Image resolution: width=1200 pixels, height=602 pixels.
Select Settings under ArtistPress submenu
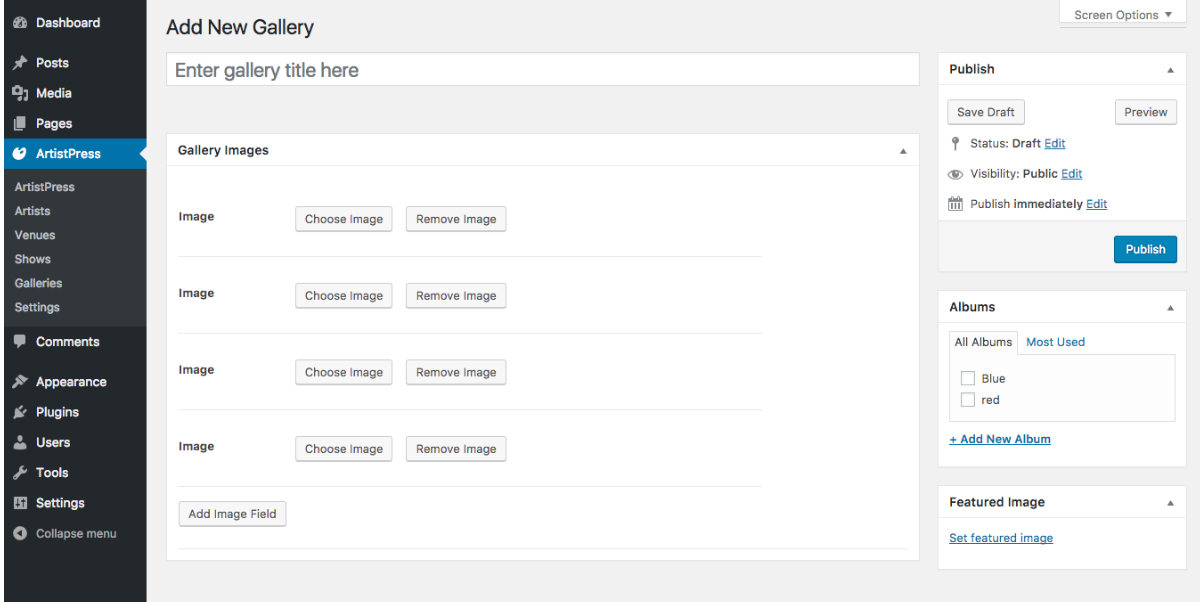click(37, 307)
